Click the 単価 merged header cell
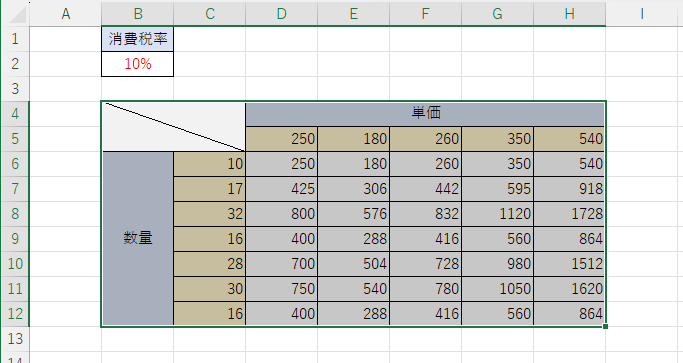The width and height of the screenshot is (683, 363). [426, 114]
